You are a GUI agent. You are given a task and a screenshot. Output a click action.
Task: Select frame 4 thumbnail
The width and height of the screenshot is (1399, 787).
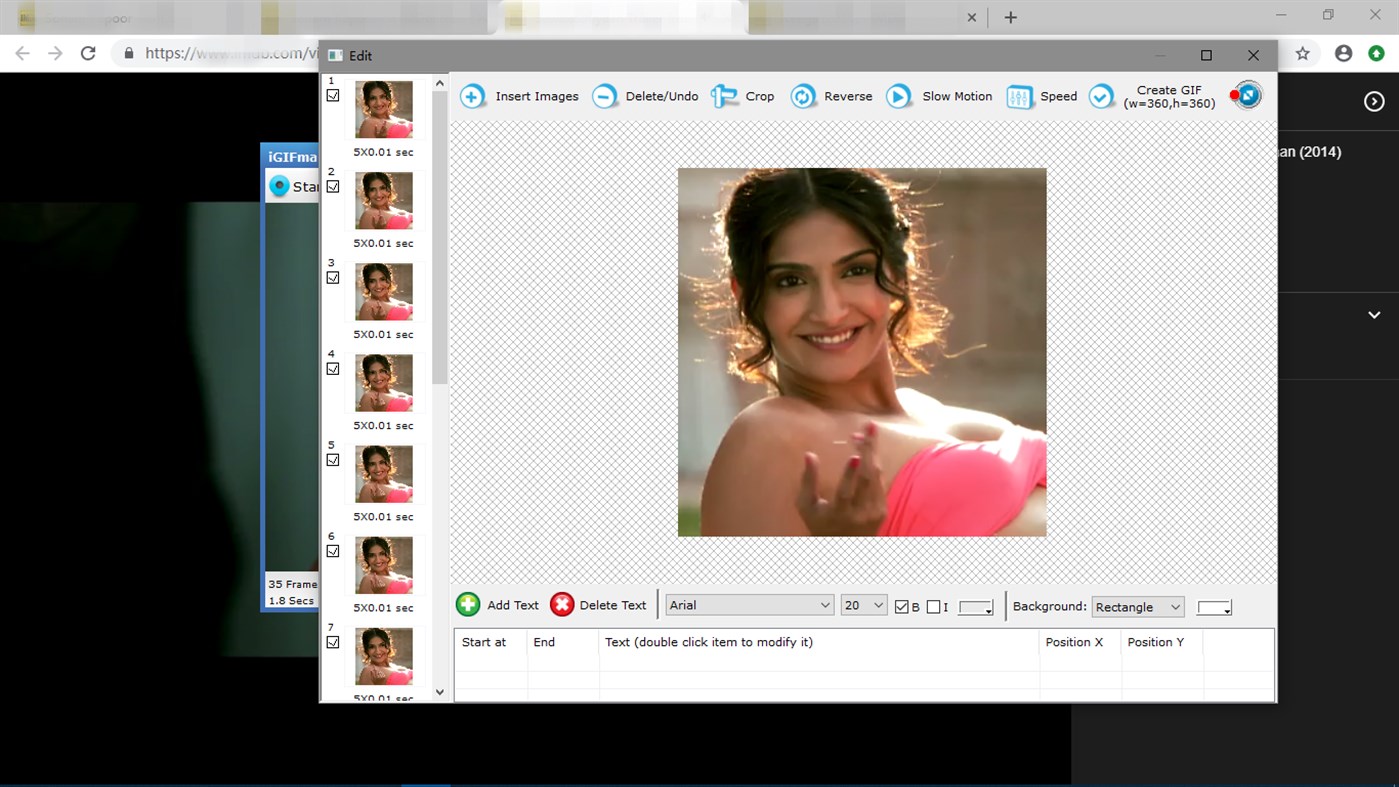[x=383, y=382]
